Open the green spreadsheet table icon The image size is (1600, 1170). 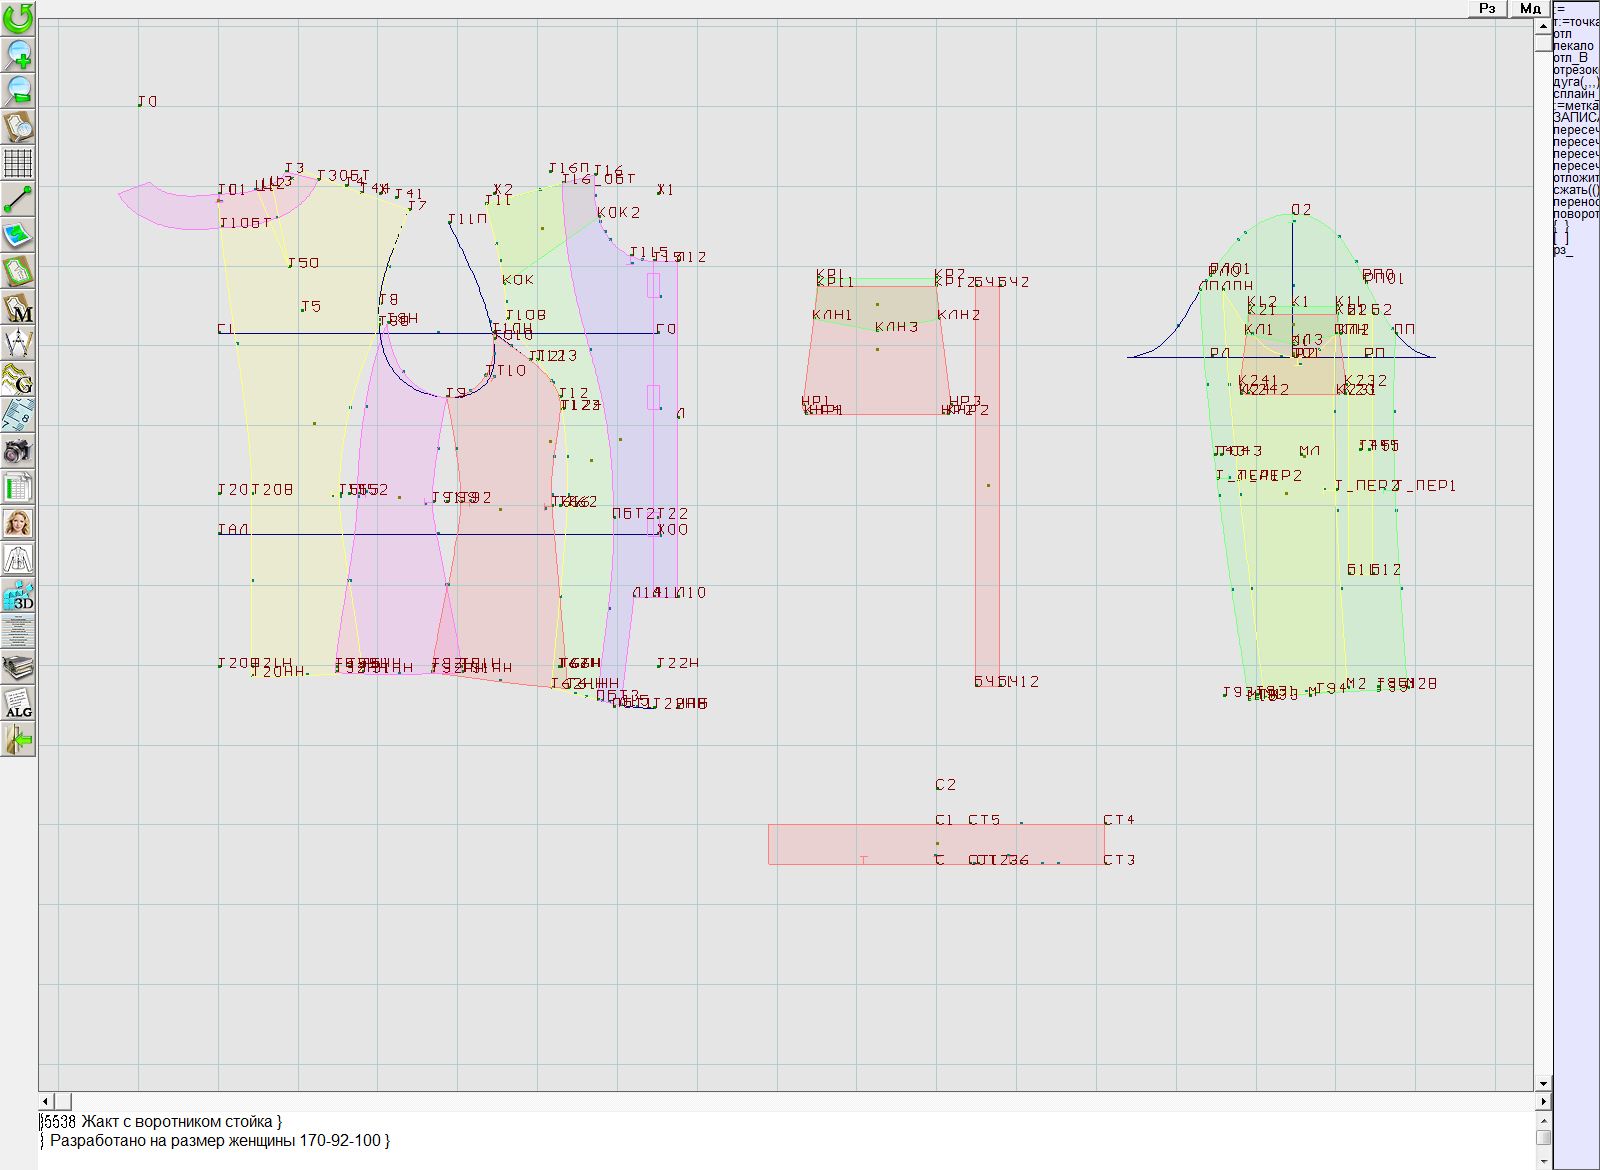[x=18, y=488]
